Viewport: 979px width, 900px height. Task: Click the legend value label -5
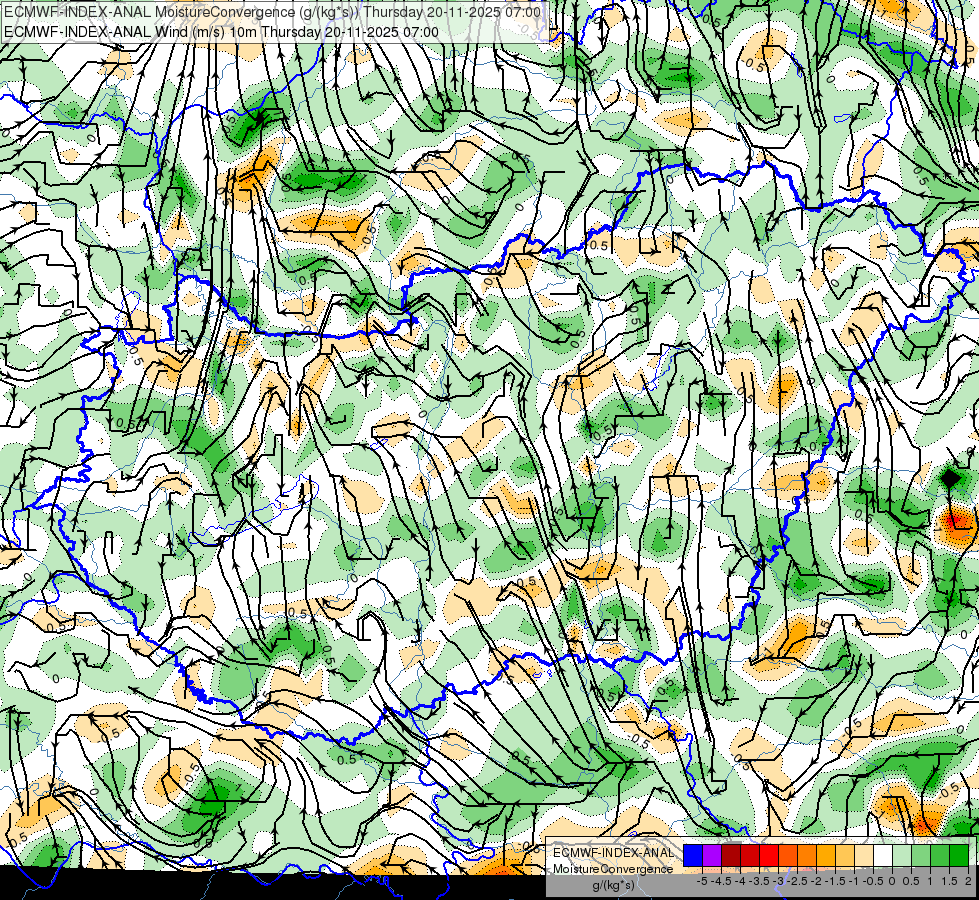702,881
